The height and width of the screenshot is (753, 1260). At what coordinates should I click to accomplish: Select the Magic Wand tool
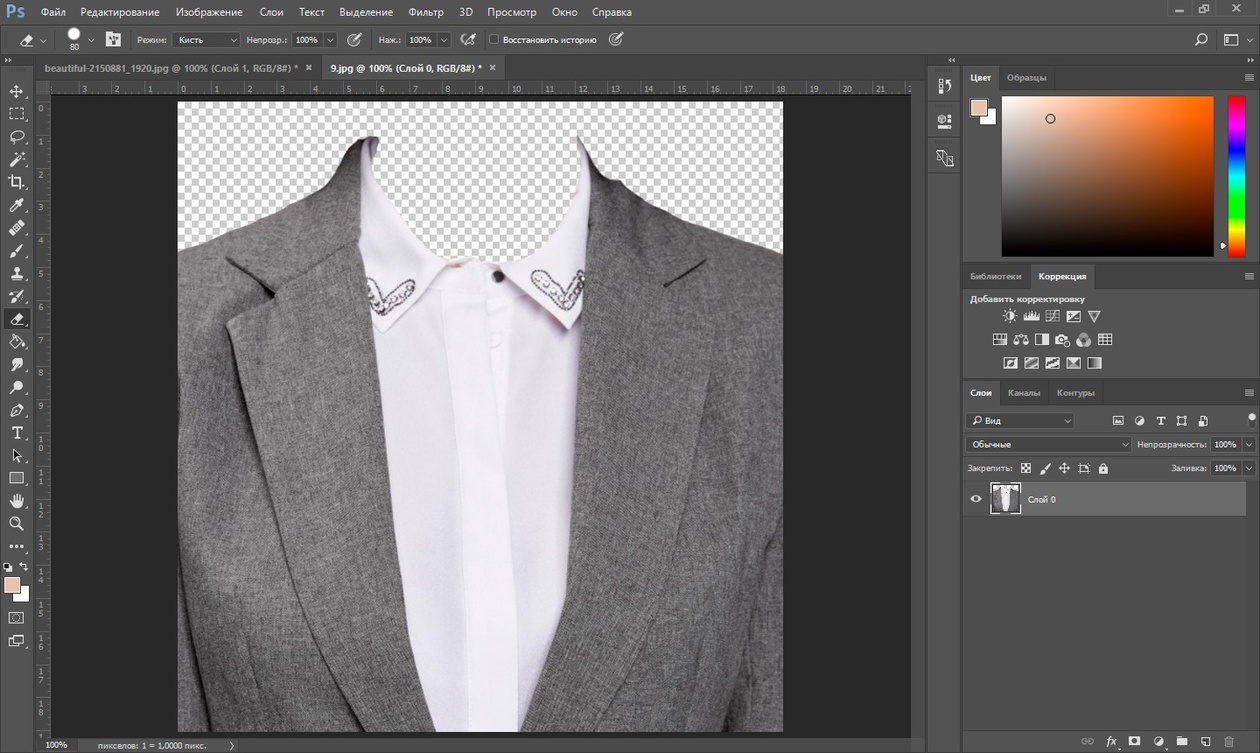pyautogui.click(x=16, y=160)
